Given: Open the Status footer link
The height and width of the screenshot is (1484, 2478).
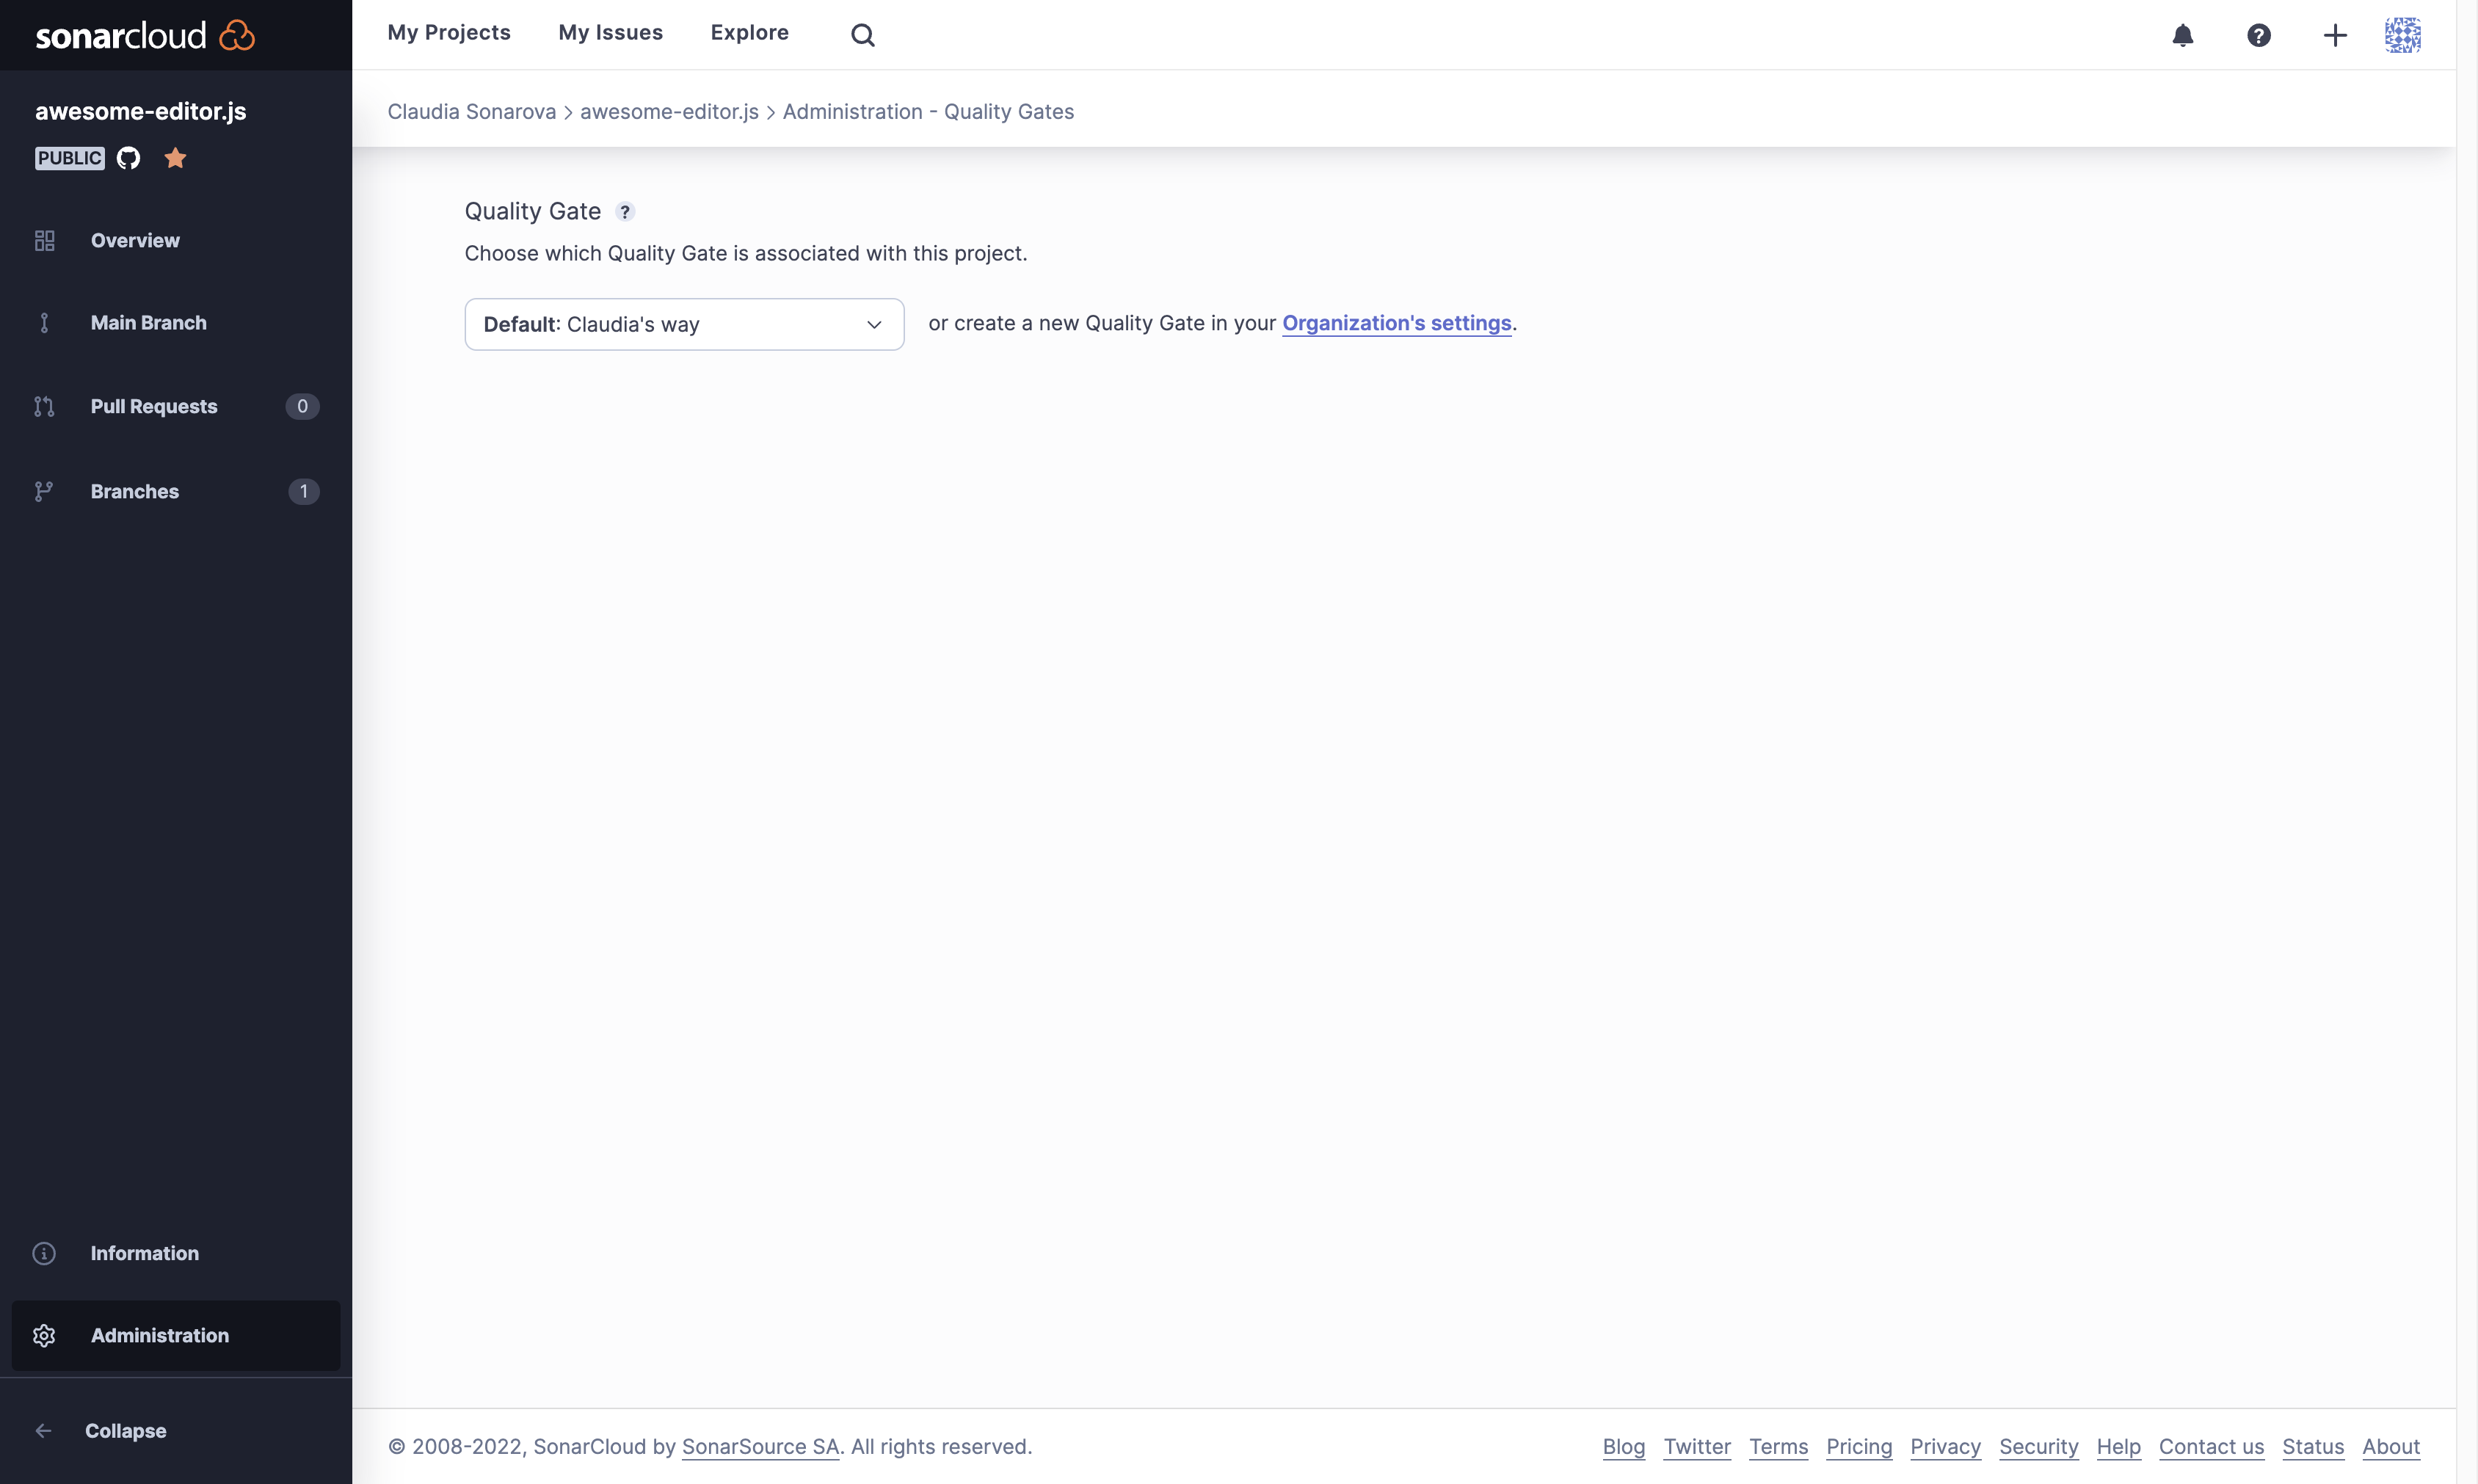Looking at the screenshot, I should click(2313, 1447).
